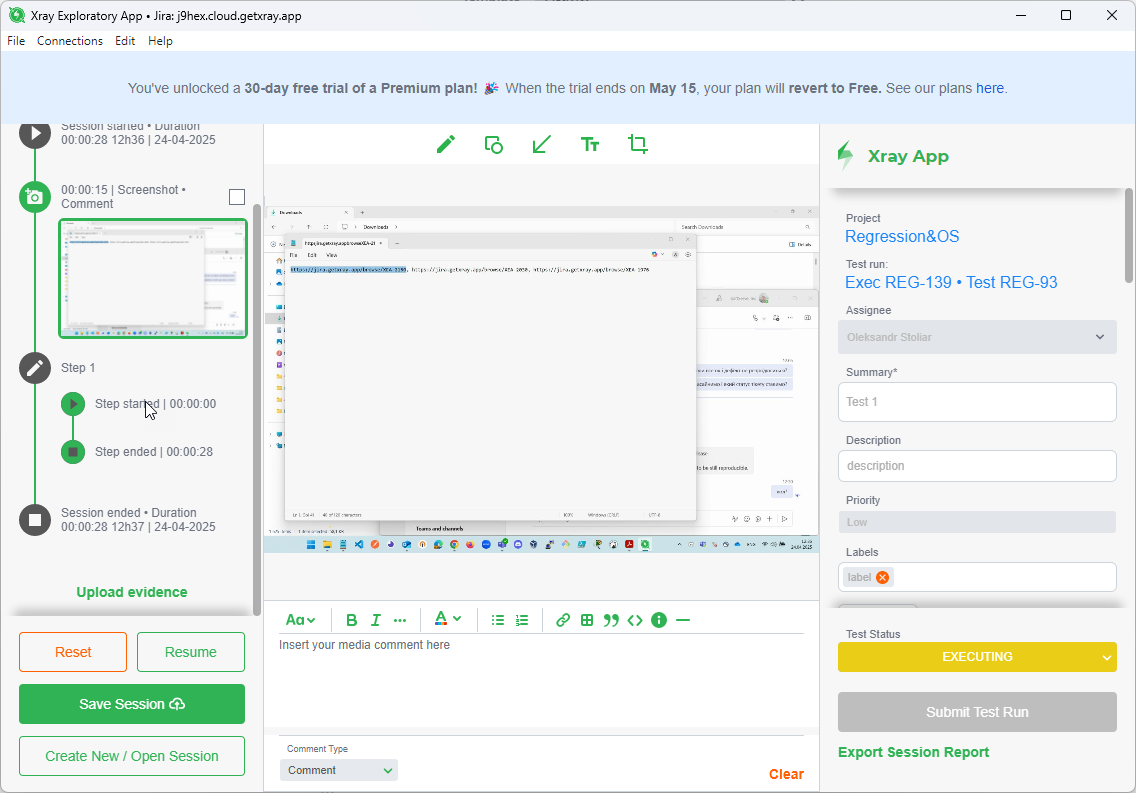
Task: Select the screenshot thumbnail in timeline
Action: pos(153,278)
